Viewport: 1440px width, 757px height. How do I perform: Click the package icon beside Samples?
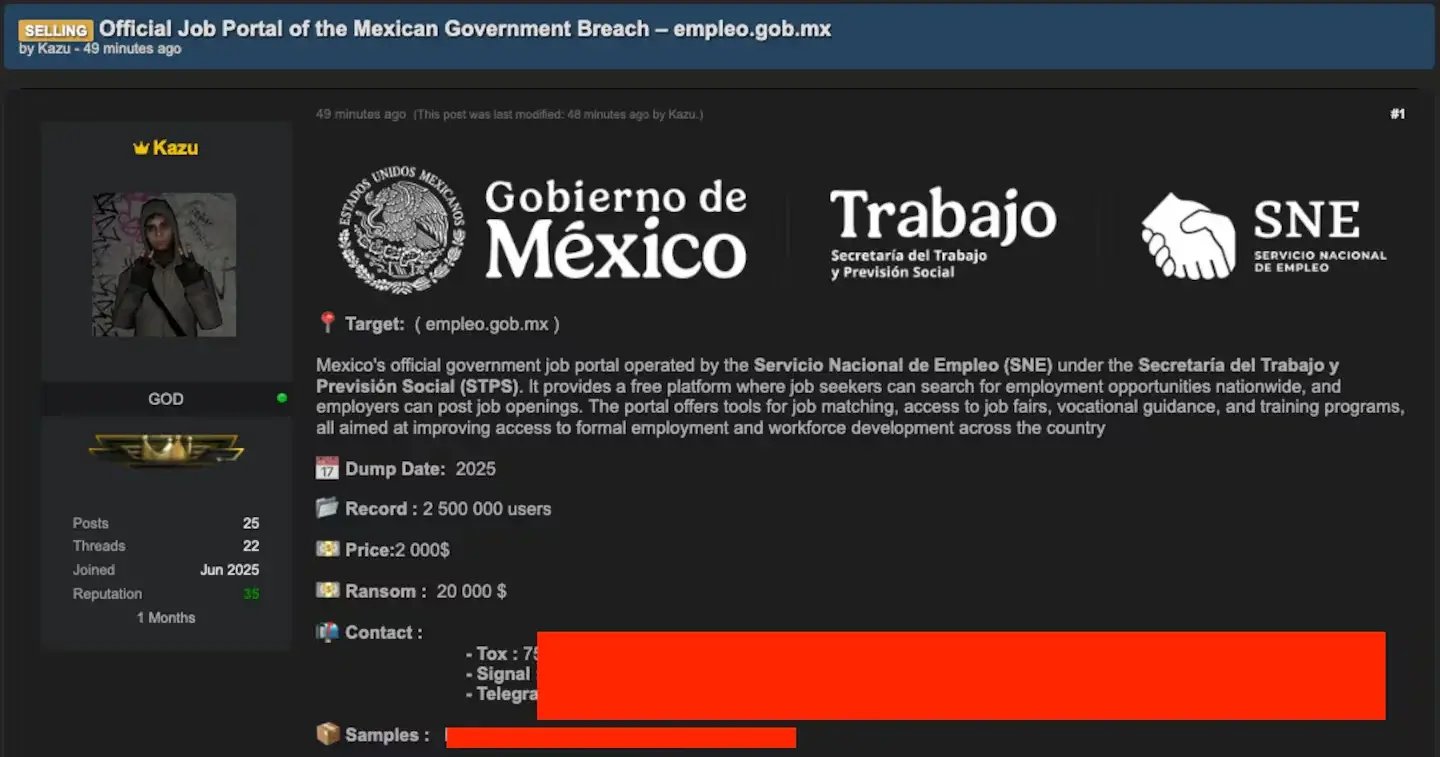pyautogui.click(x=327, y=735)
